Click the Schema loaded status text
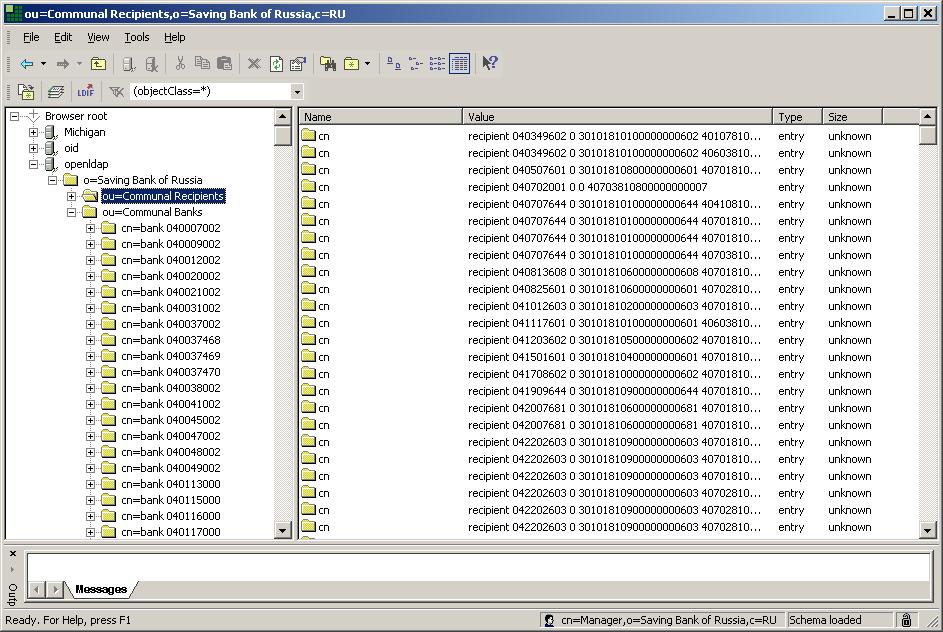Screen dimensions: 943x632 825,620
